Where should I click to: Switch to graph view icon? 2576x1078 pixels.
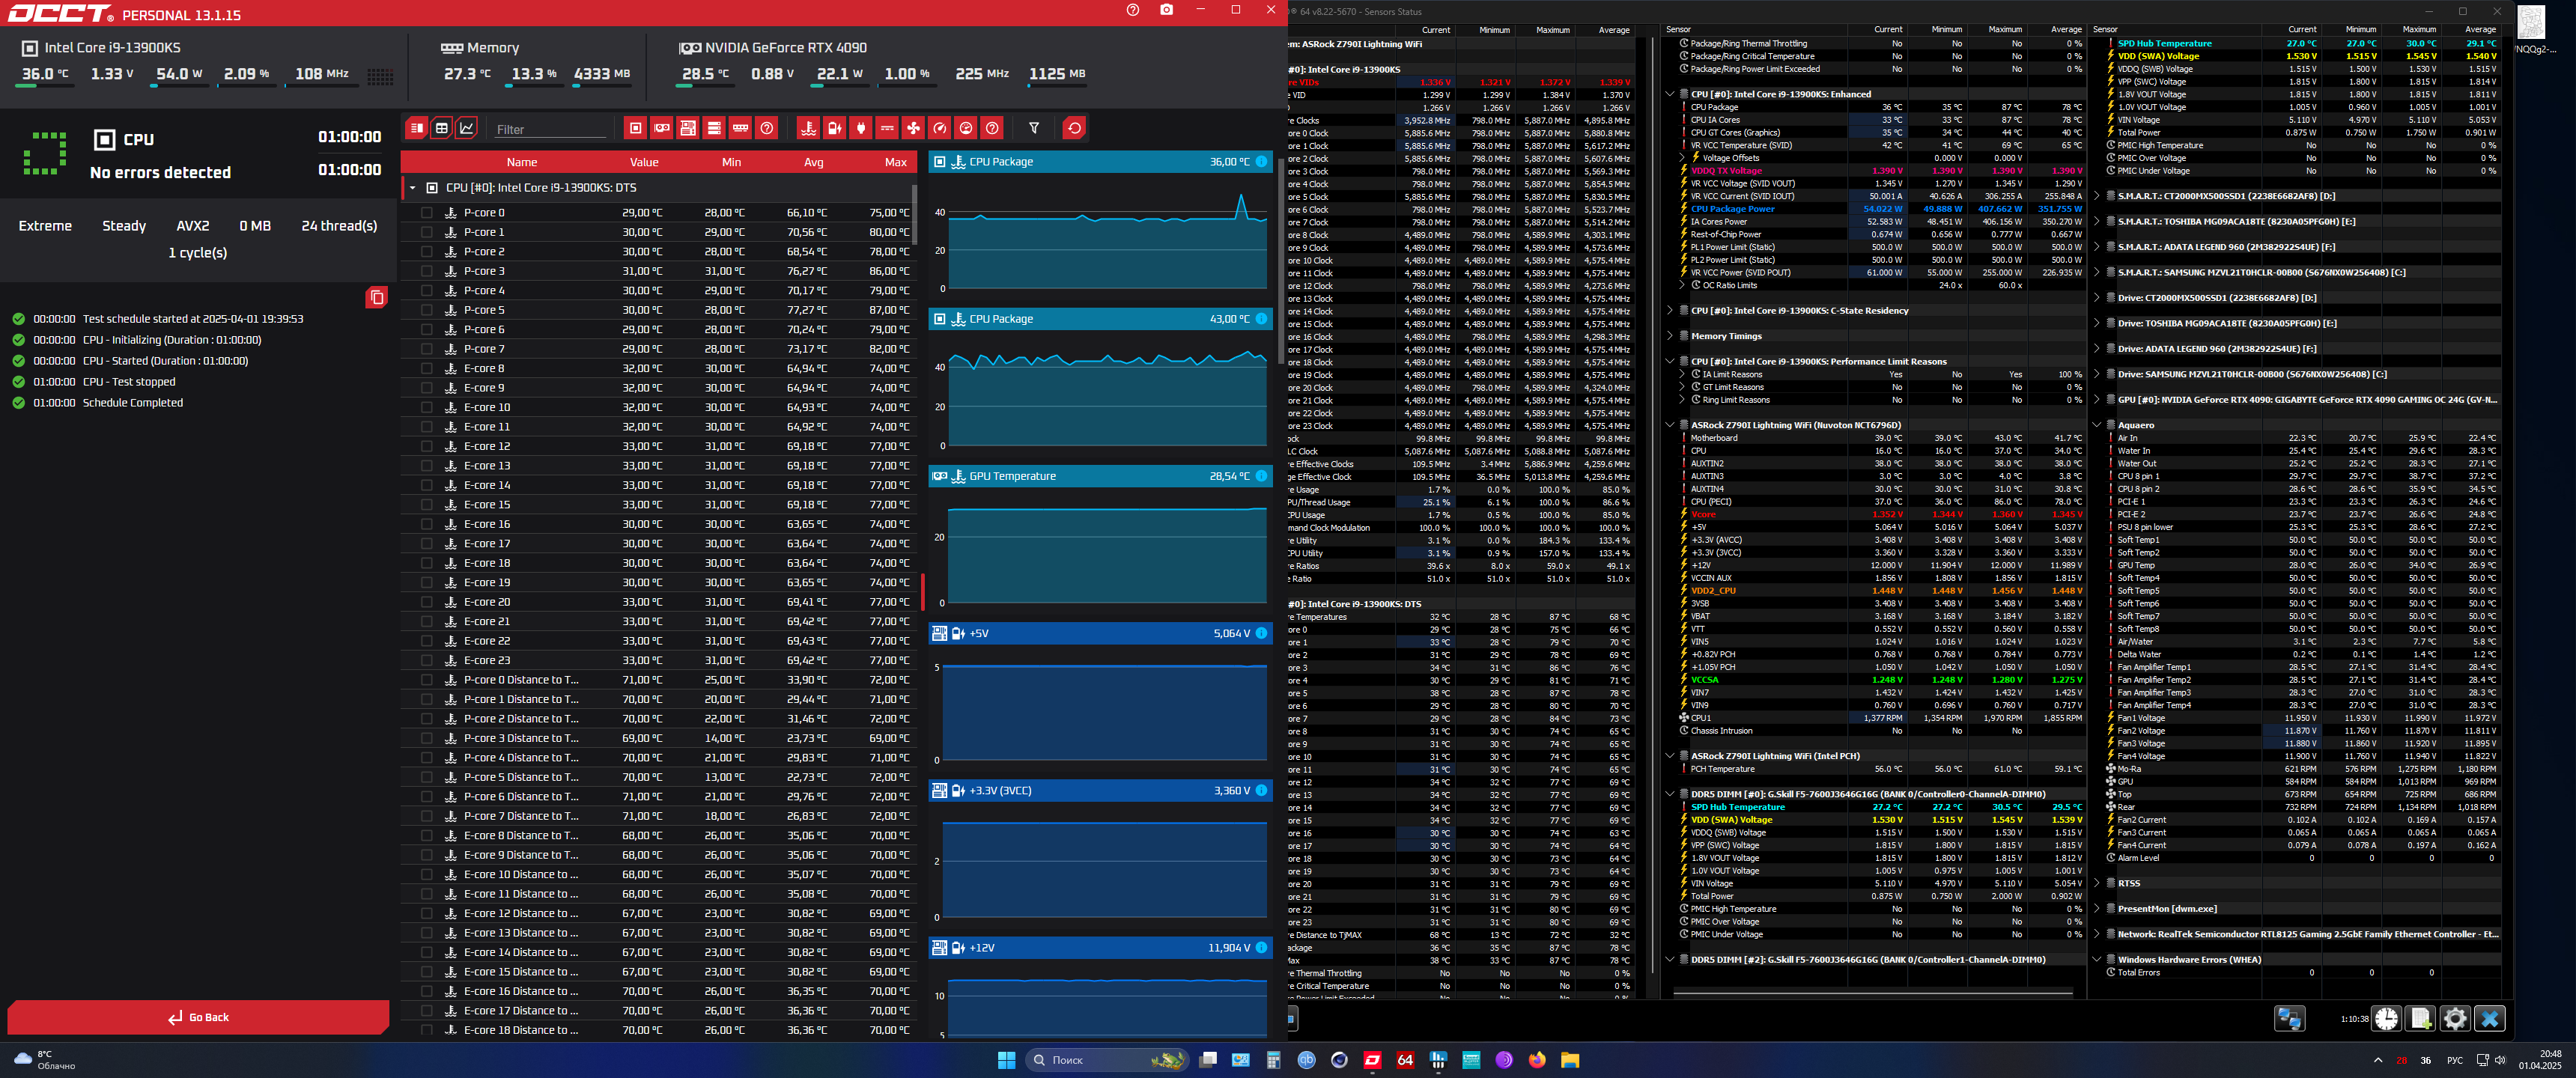pyautogui.click(x=467, y=128)
